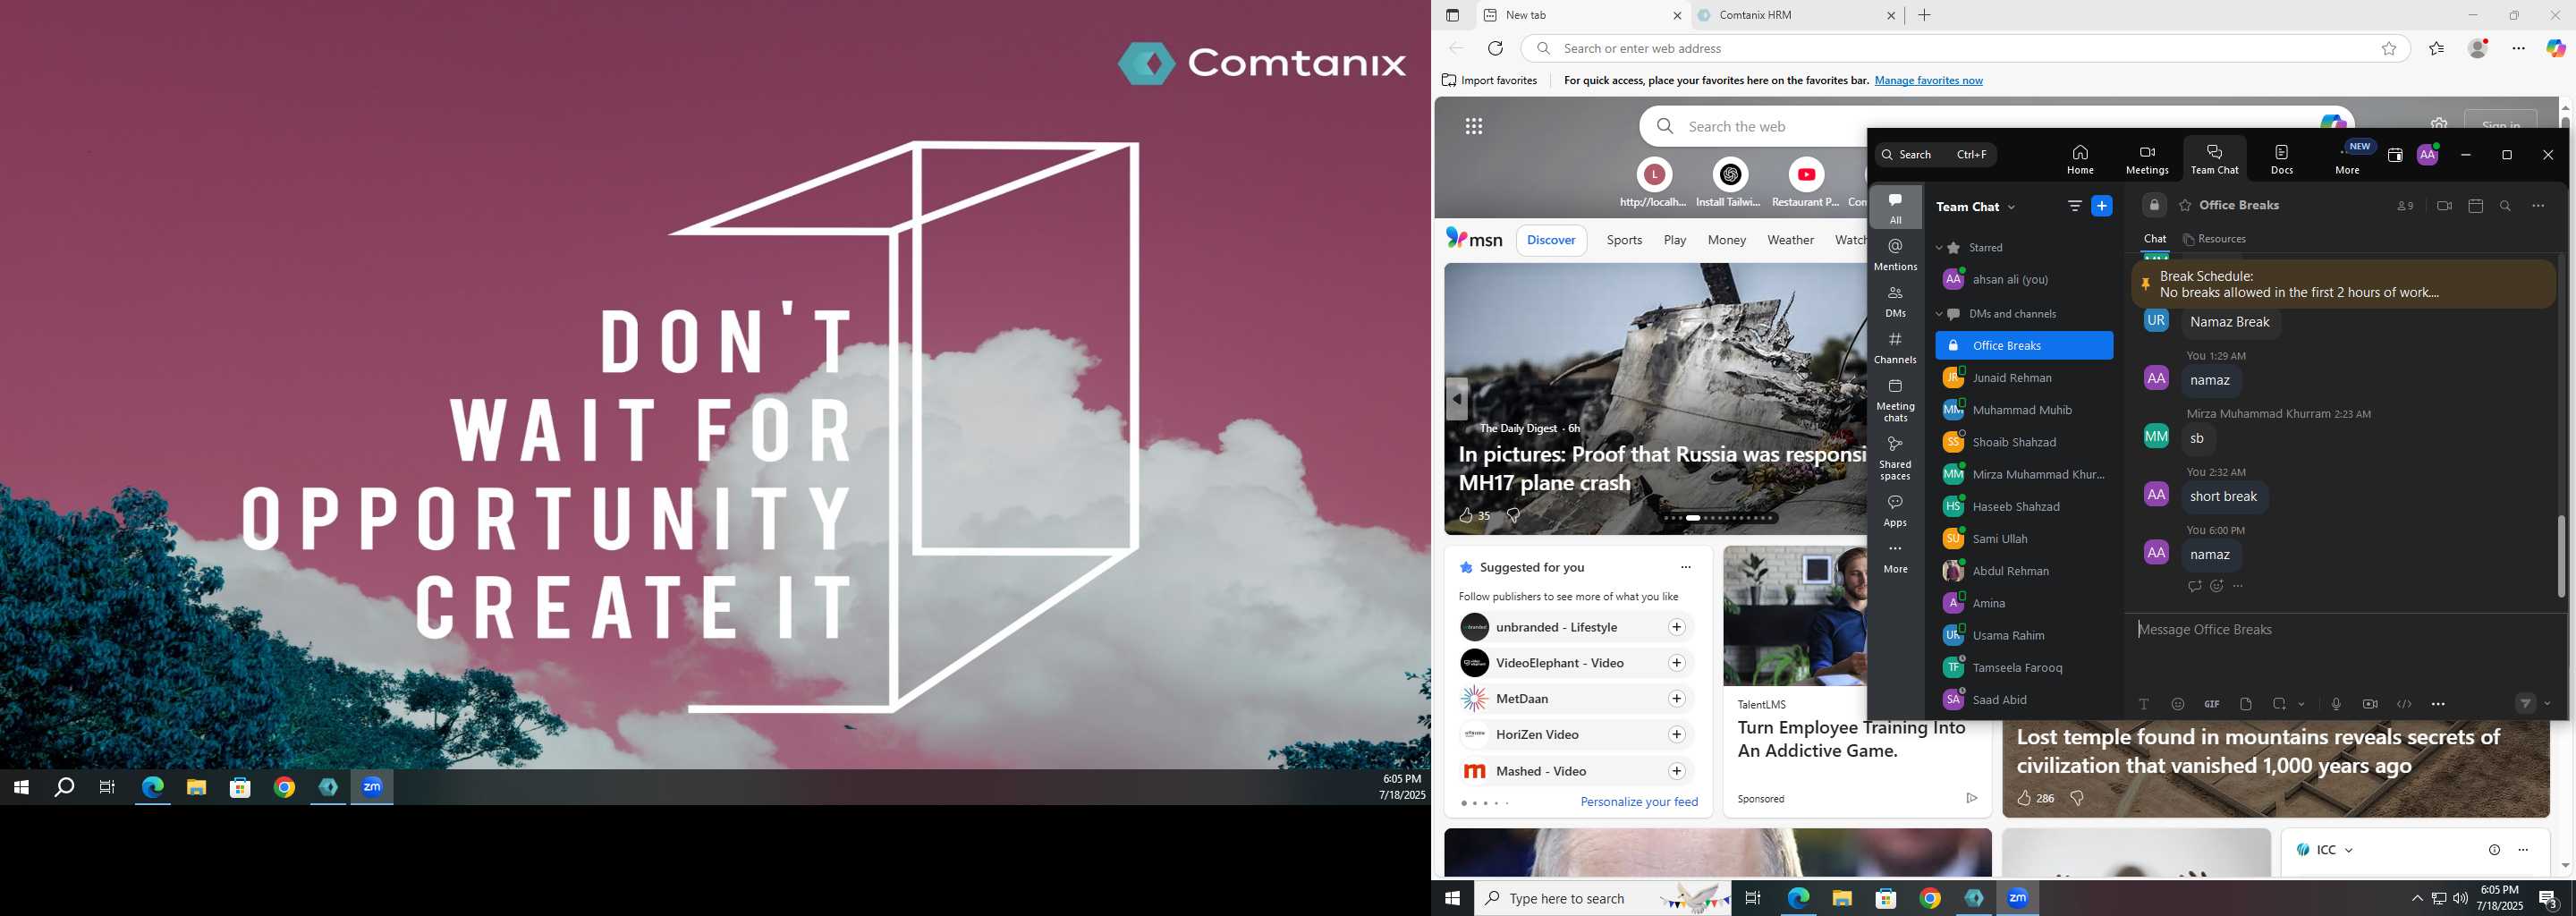Screen dimensions: 2576x916
Task: Switch to the Resources tab in Office Breaks
Action: coord(2215,239)
